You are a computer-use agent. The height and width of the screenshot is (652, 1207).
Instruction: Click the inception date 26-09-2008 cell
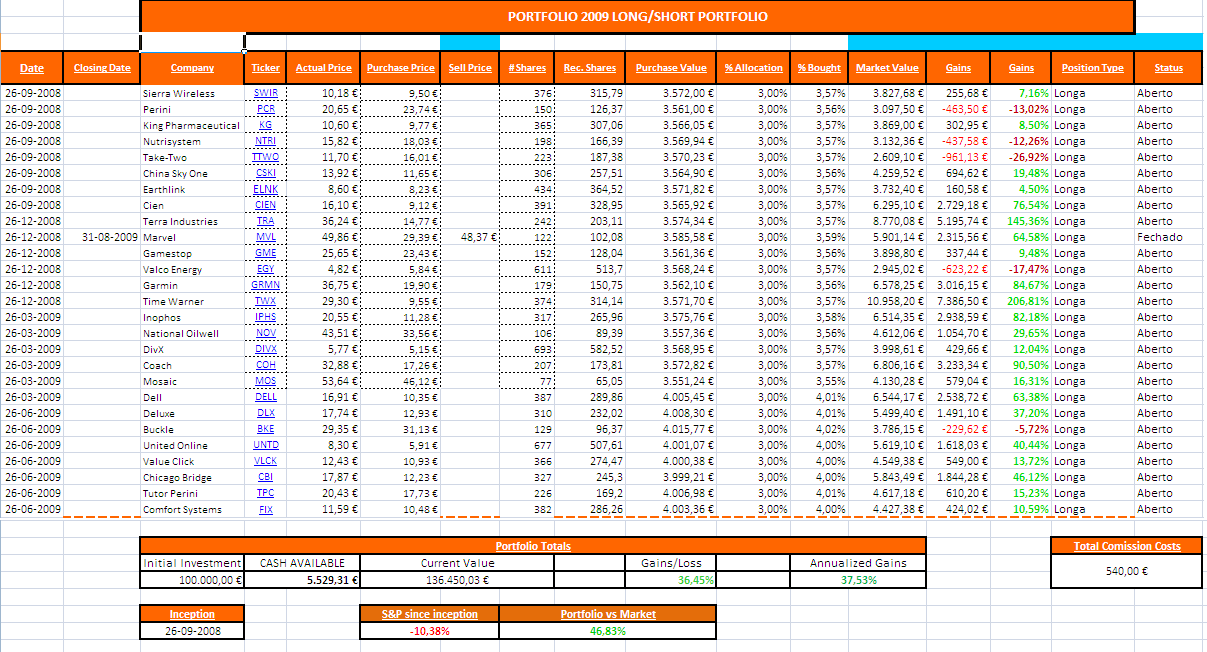tap(192, 631)
